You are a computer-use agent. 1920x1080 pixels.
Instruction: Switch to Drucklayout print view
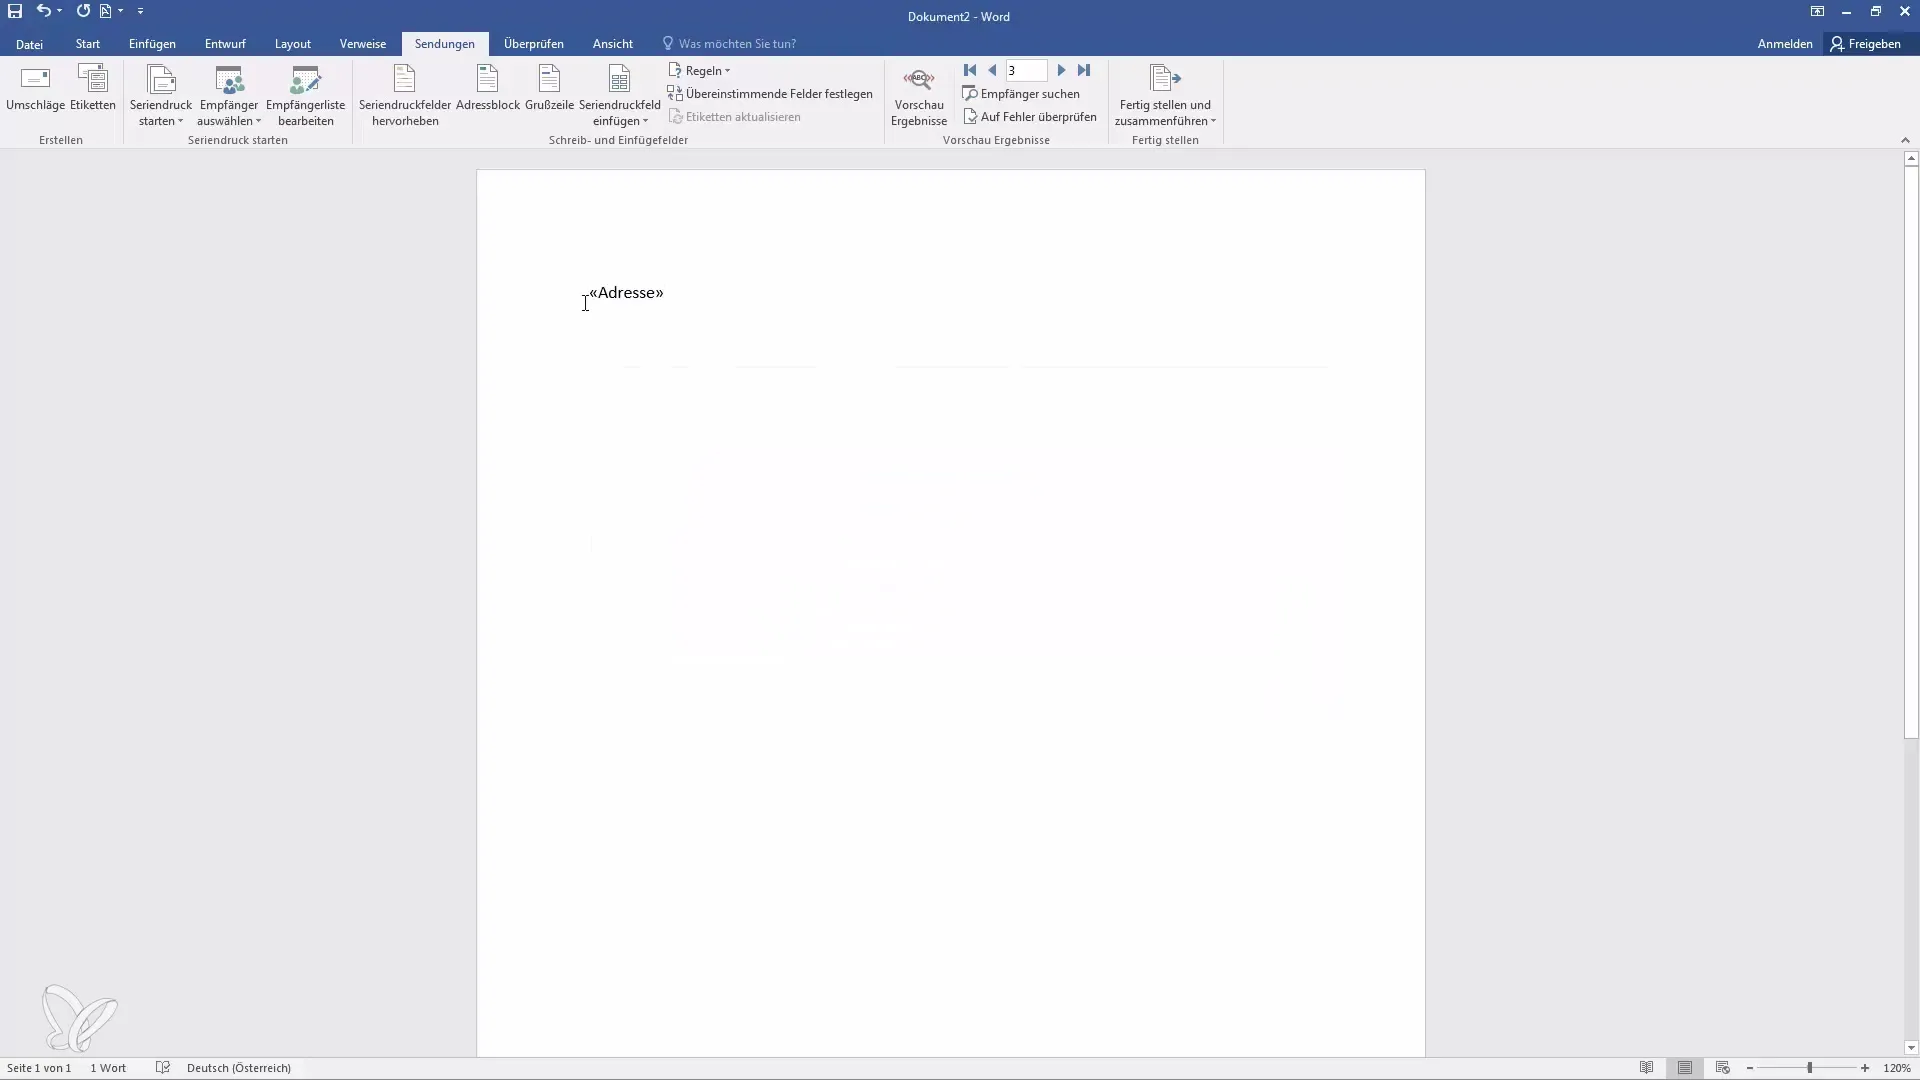pyautogui.click(x=1685, y=1068)
